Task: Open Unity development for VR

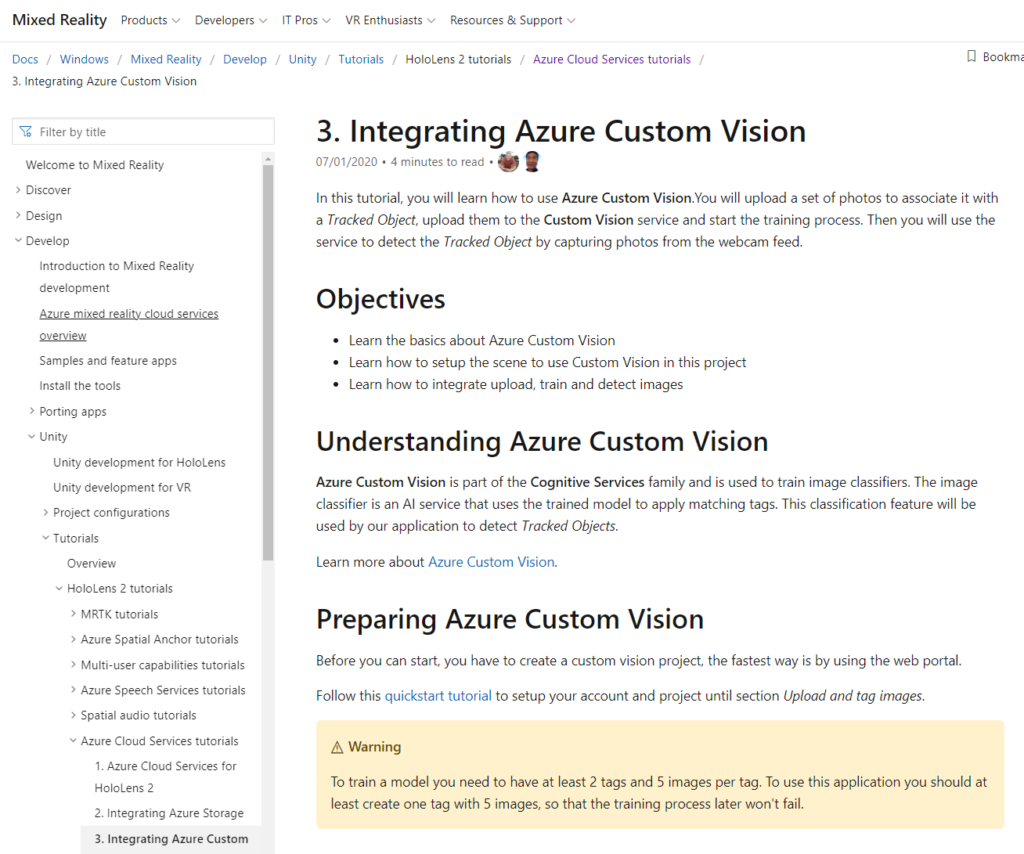Action: pos(122,488)
